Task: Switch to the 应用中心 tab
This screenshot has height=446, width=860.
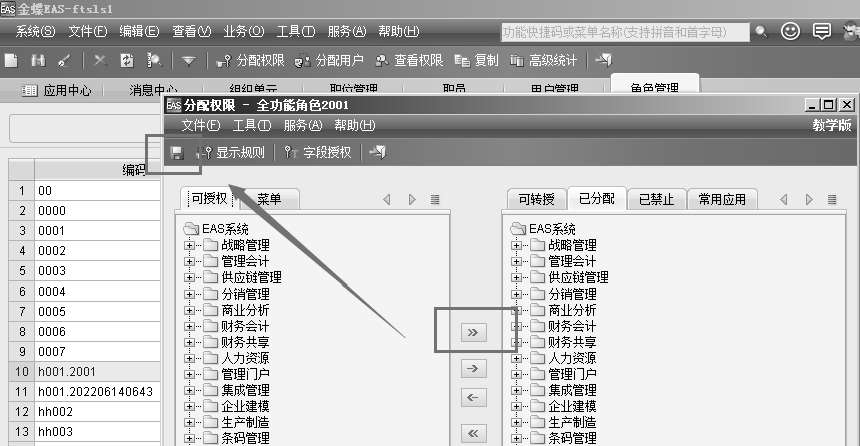Action: tap(56, 91)
